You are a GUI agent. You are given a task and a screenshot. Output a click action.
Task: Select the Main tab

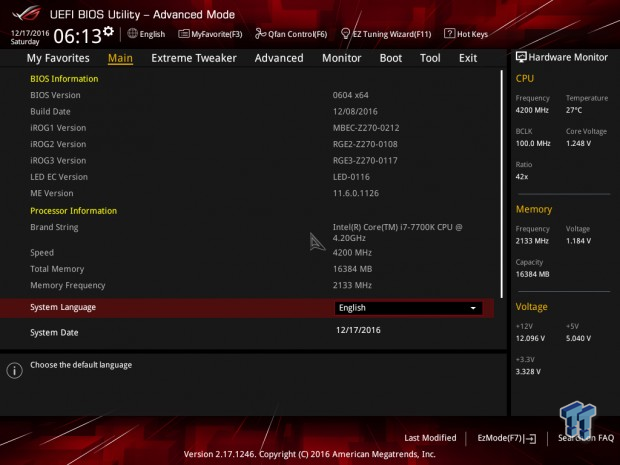(120, 58)
